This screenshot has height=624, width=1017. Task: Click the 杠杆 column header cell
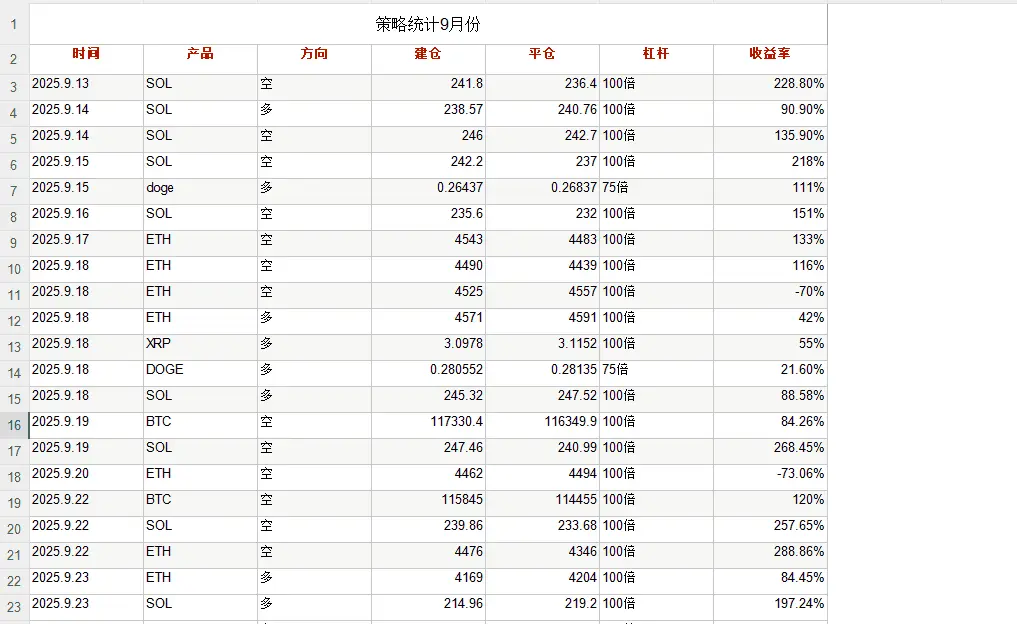[x=656, y=59]
